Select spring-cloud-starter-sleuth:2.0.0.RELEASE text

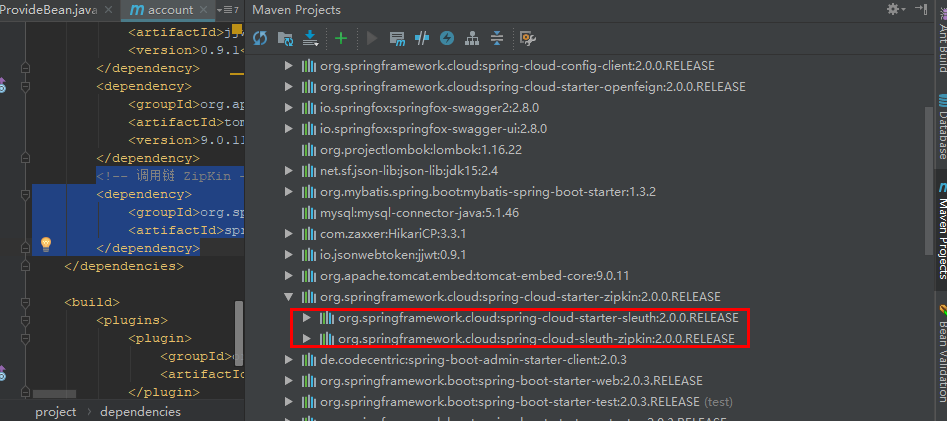[x=538, y=318]
